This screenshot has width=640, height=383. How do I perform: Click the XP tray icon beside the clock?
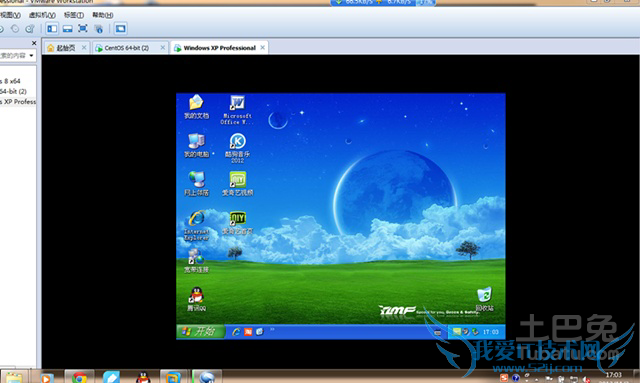(x=475, y=332)
